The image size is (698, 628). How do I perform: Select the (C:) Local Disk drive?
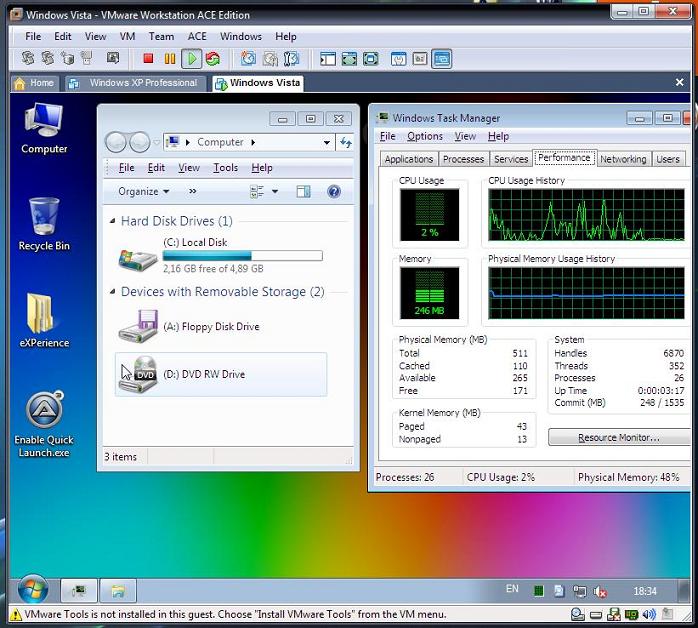221,255
